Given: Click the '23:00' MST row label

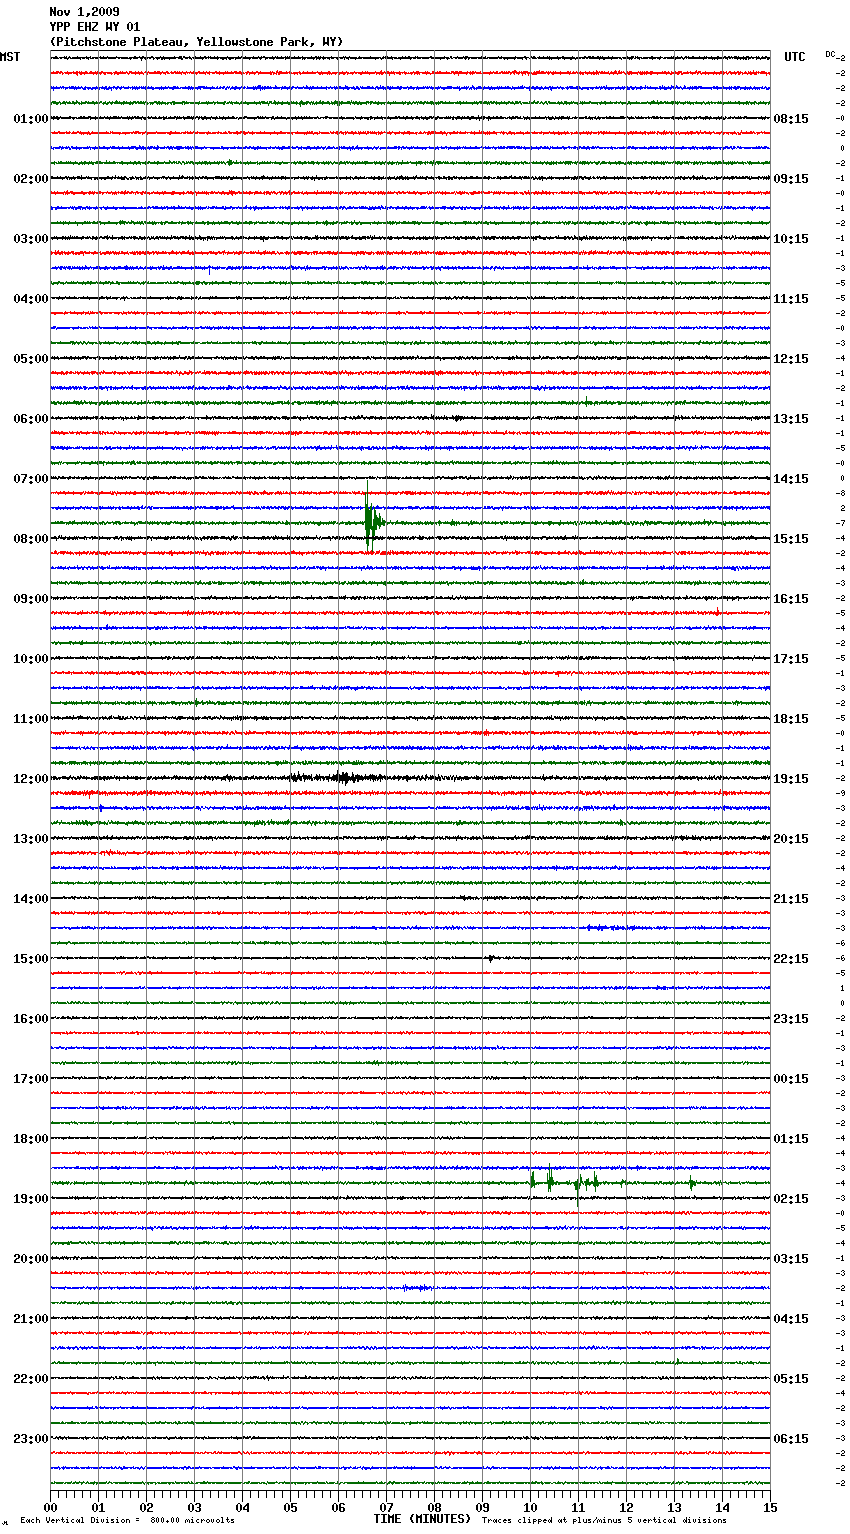Looking at the screenshot, I should [x=30, y=1439].
